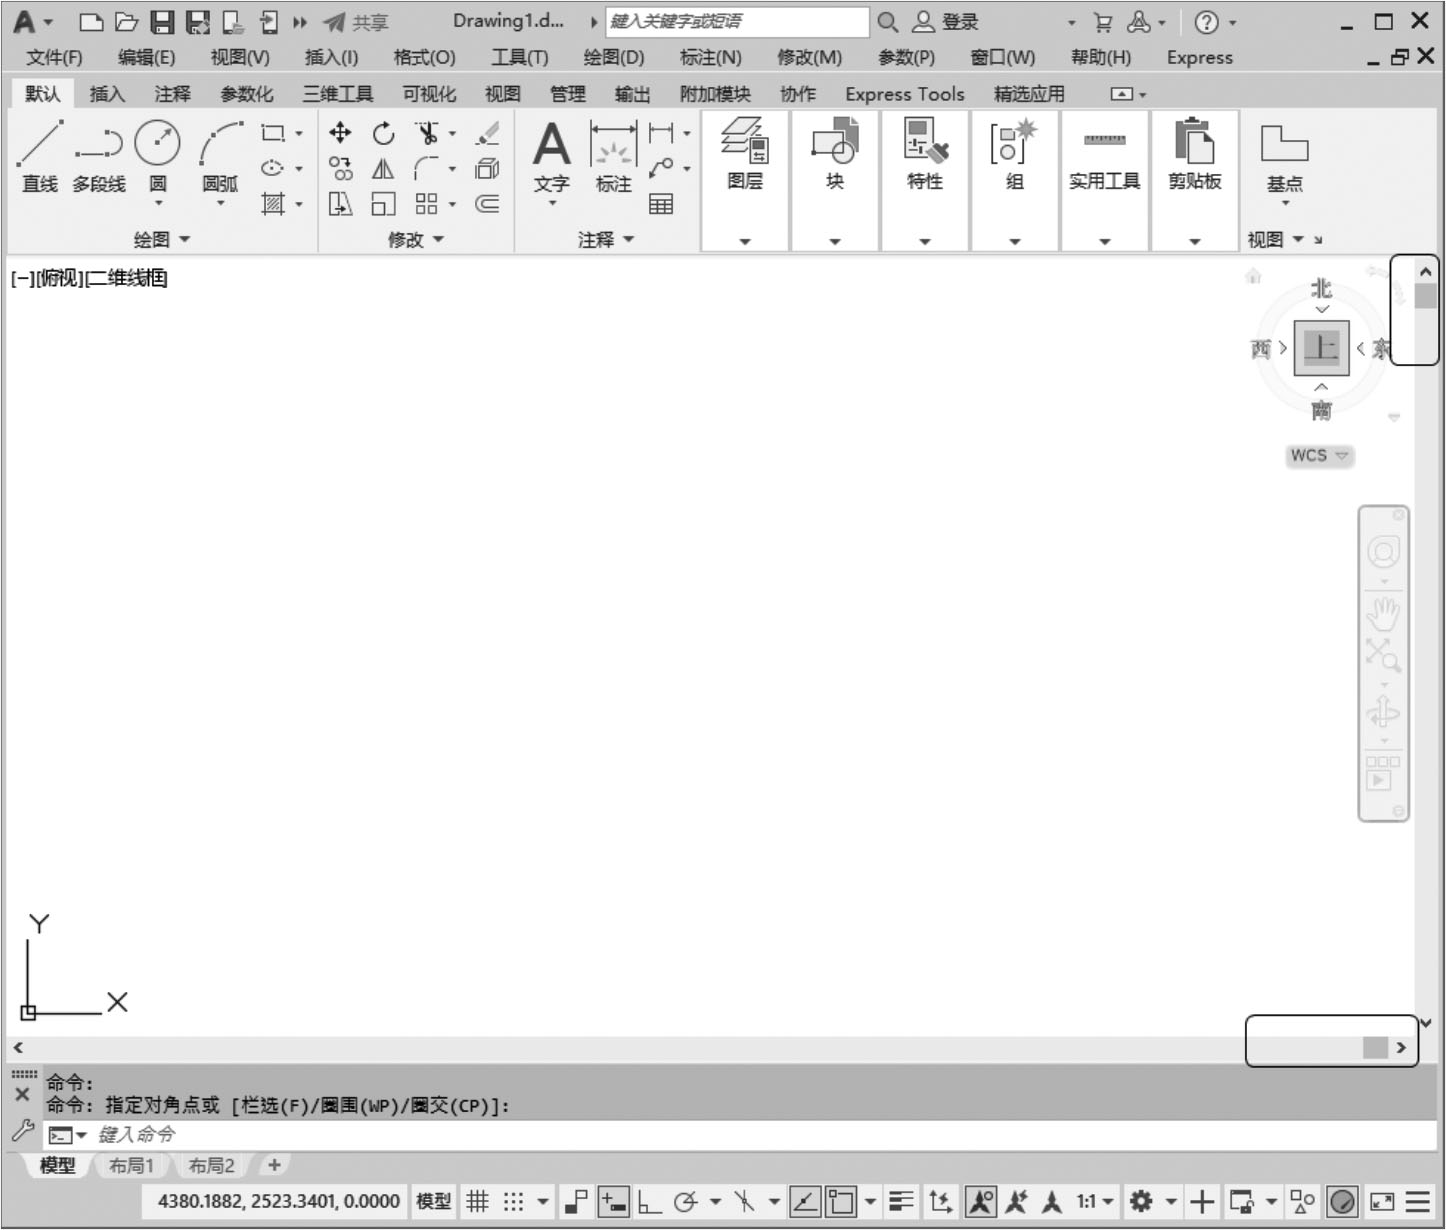The height and width of the screenshot is (1230, 1446).
Task: Select the Copy objects tool
Action: click(340, 168)
